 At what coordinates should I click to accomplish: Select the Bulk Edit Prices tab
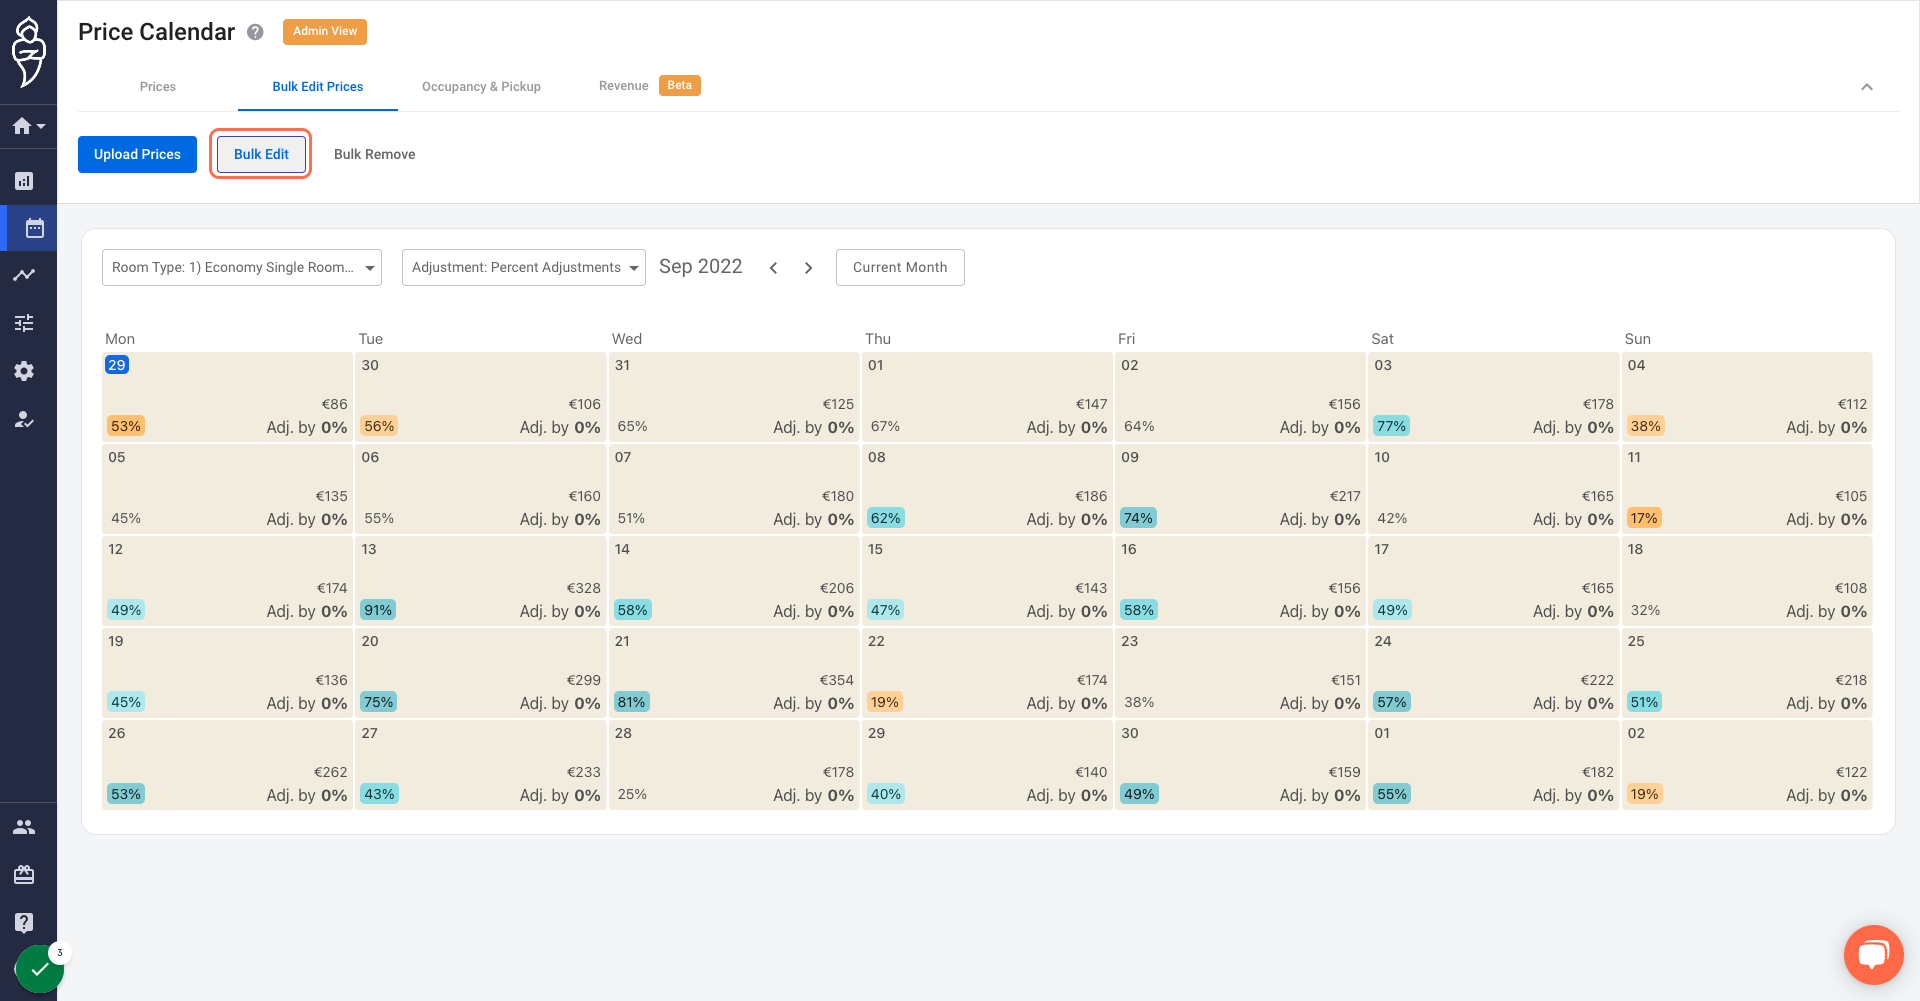(318, 87)
